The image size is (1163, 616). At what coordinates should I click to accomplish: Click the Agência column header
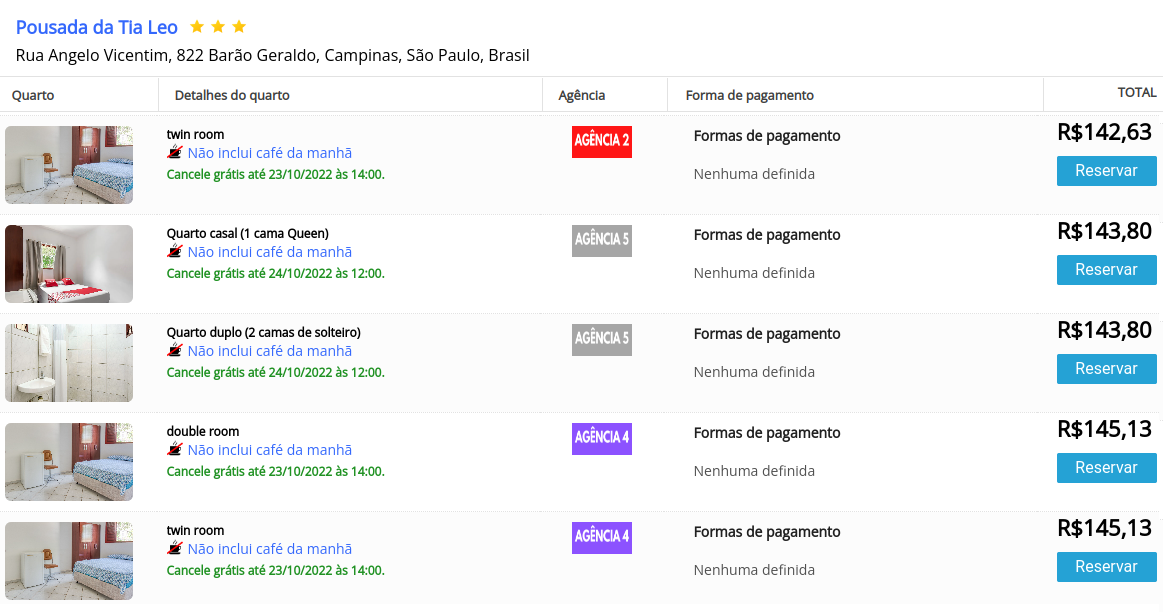coord(582,95)
